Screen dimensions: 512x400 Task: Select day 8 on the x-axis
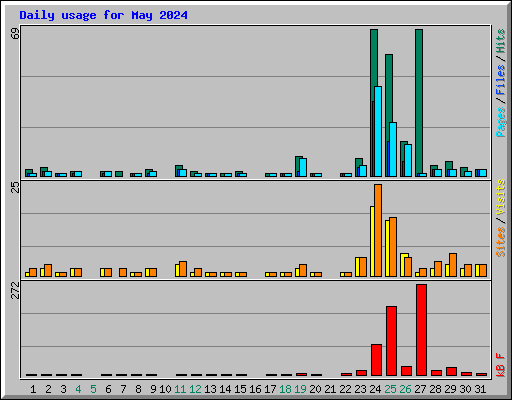pos(138,389)
